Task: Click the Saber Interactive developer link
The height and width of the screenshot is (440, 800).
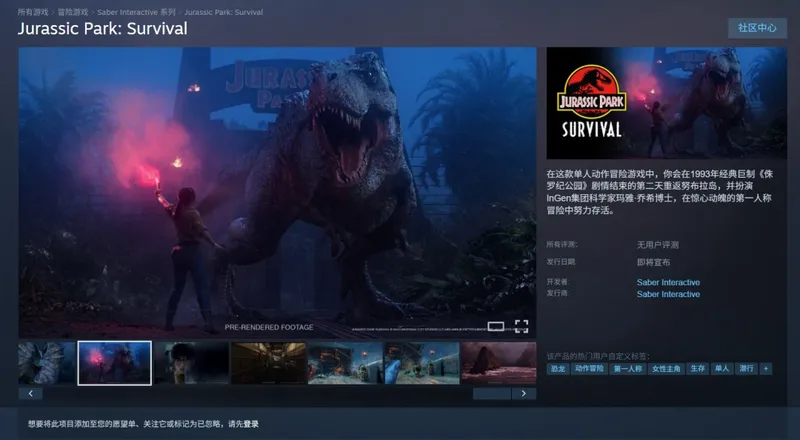Action: [668, 282]
